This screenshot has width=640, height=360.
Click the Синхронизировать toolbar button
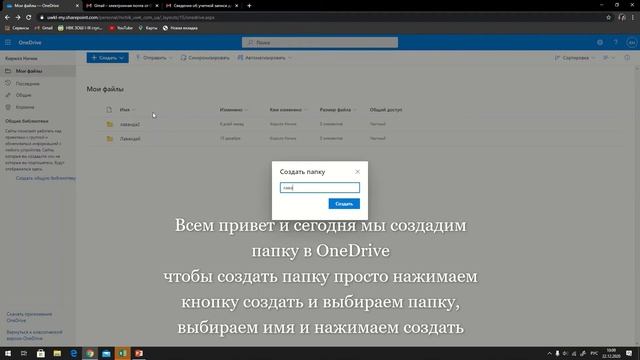pyautogui.click(x=205, y=58)
